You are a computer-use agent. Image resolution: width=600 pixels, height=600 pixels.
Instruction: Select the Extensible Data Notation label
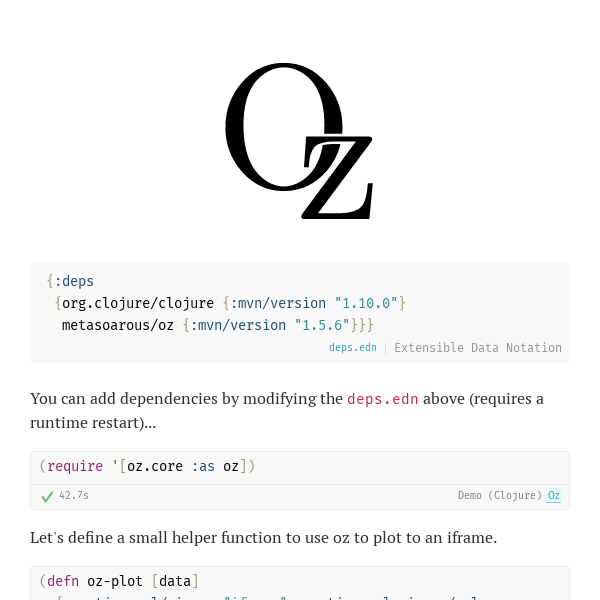(x=478, y=347)
